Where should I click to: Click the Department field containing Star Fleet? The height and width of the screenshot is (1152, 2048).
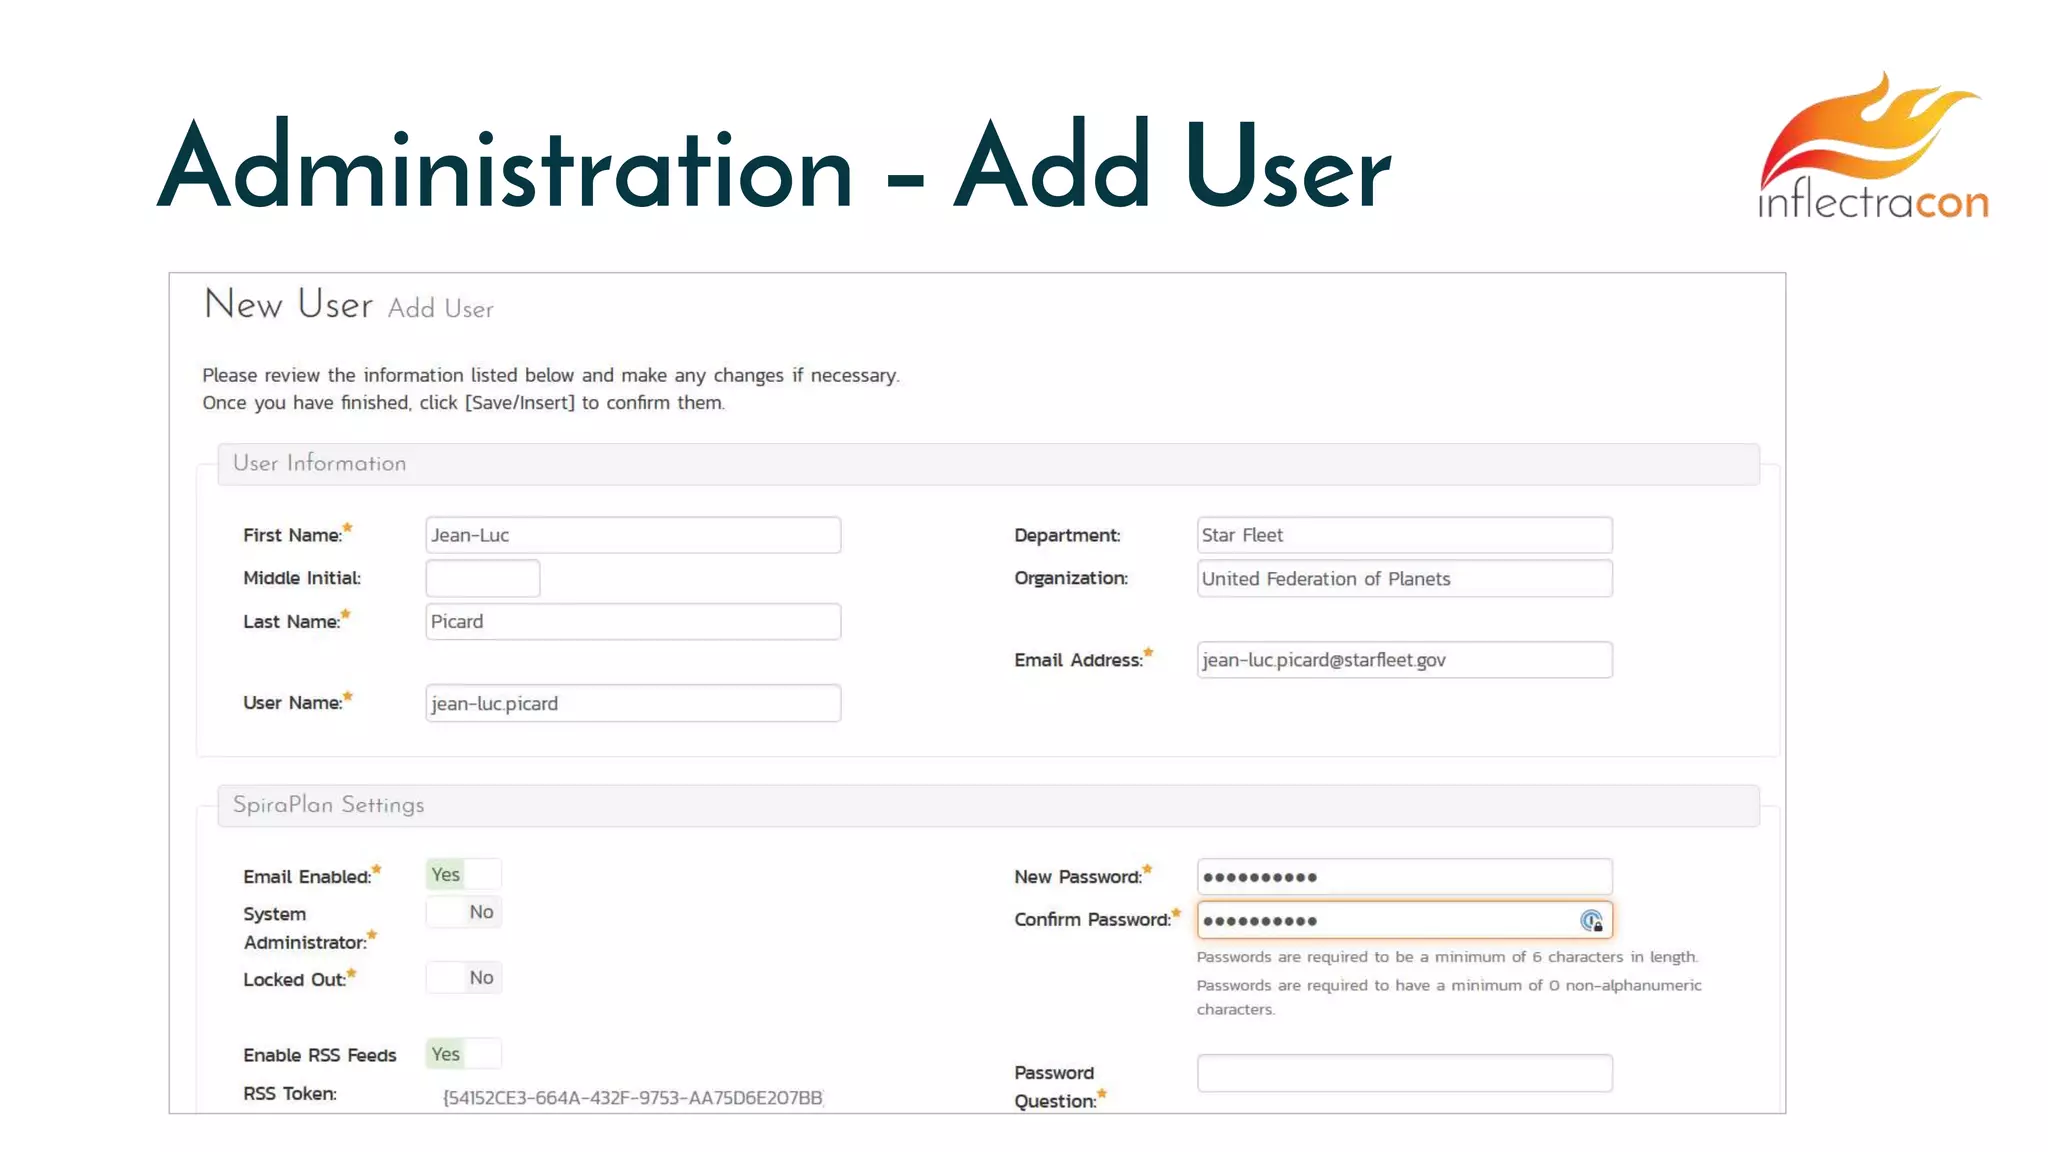1404,535
